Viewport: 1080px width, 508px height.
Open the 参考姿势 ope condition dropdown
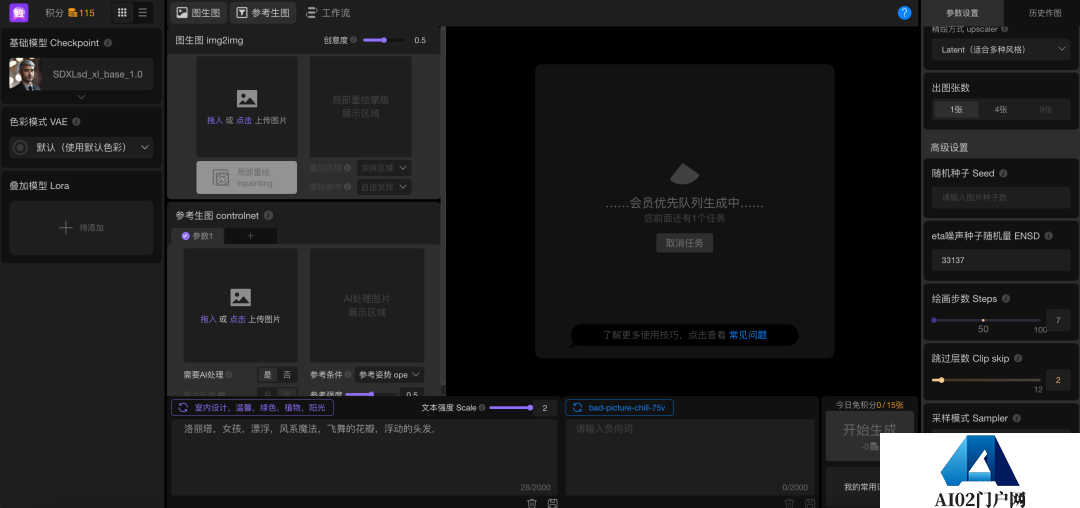click(389, 375)
